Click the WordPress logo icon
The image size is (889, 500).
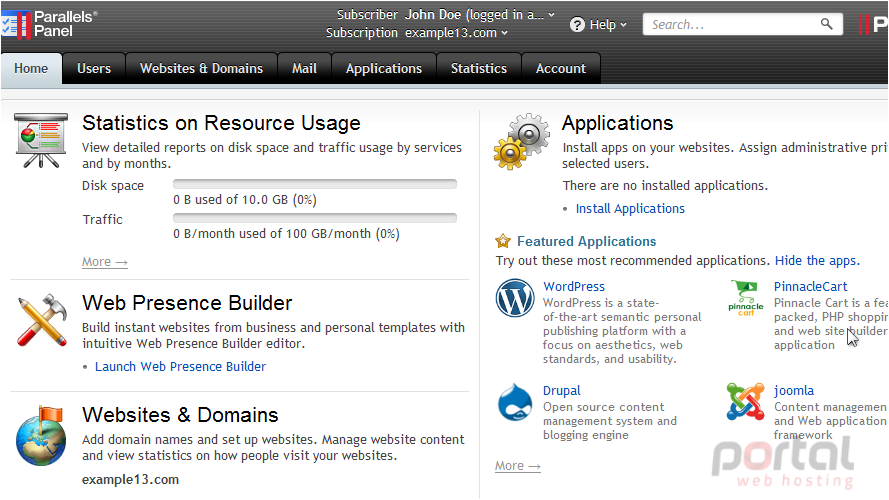(515, 298)
